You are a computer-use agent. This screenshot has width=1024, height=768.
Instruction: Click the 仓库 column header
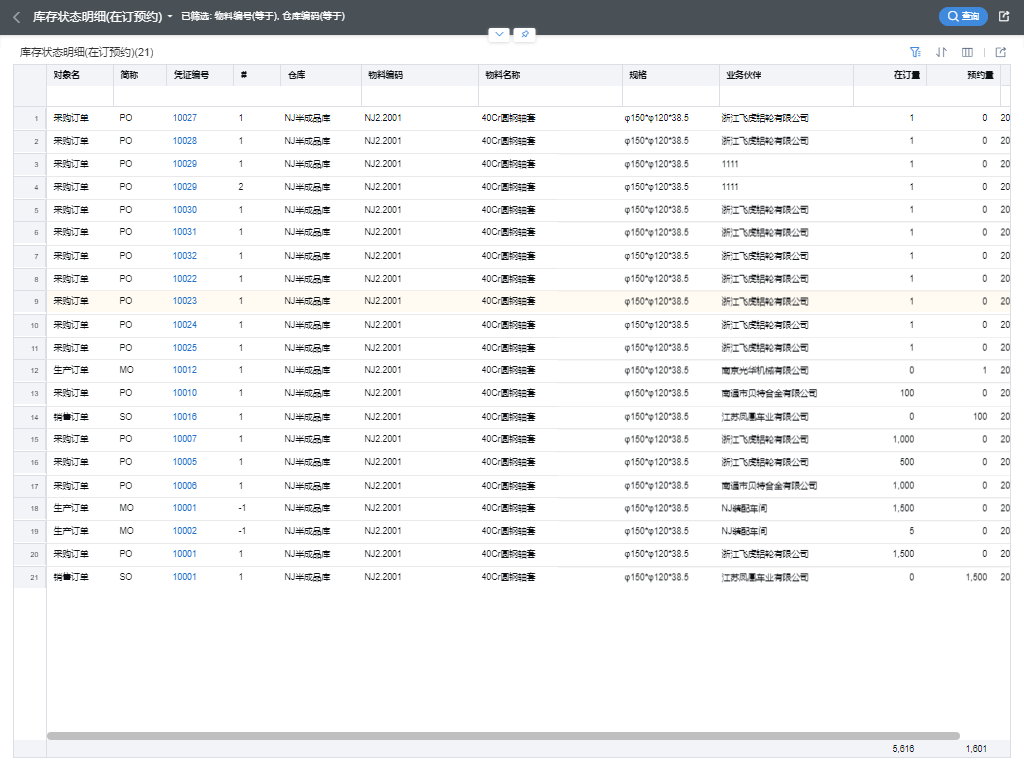pyautogui.click(x=321, y=75)
